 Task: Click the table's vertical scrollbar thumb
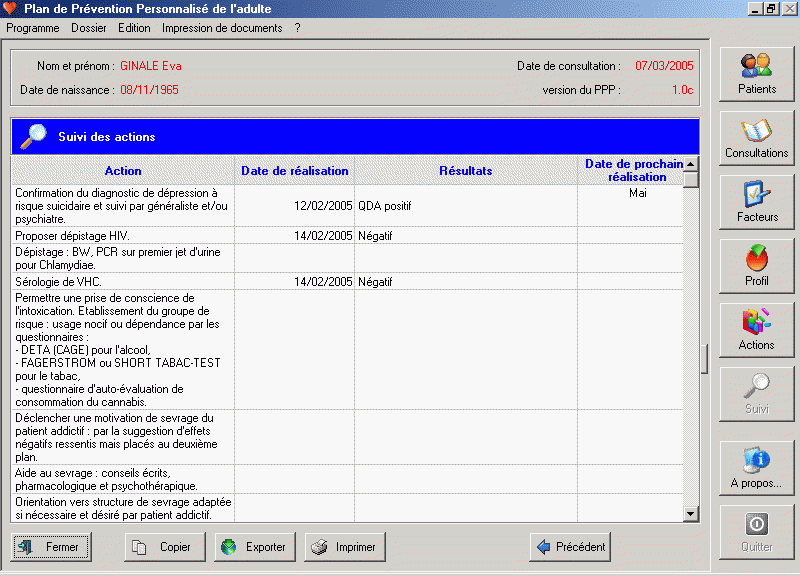coord(691,180)
